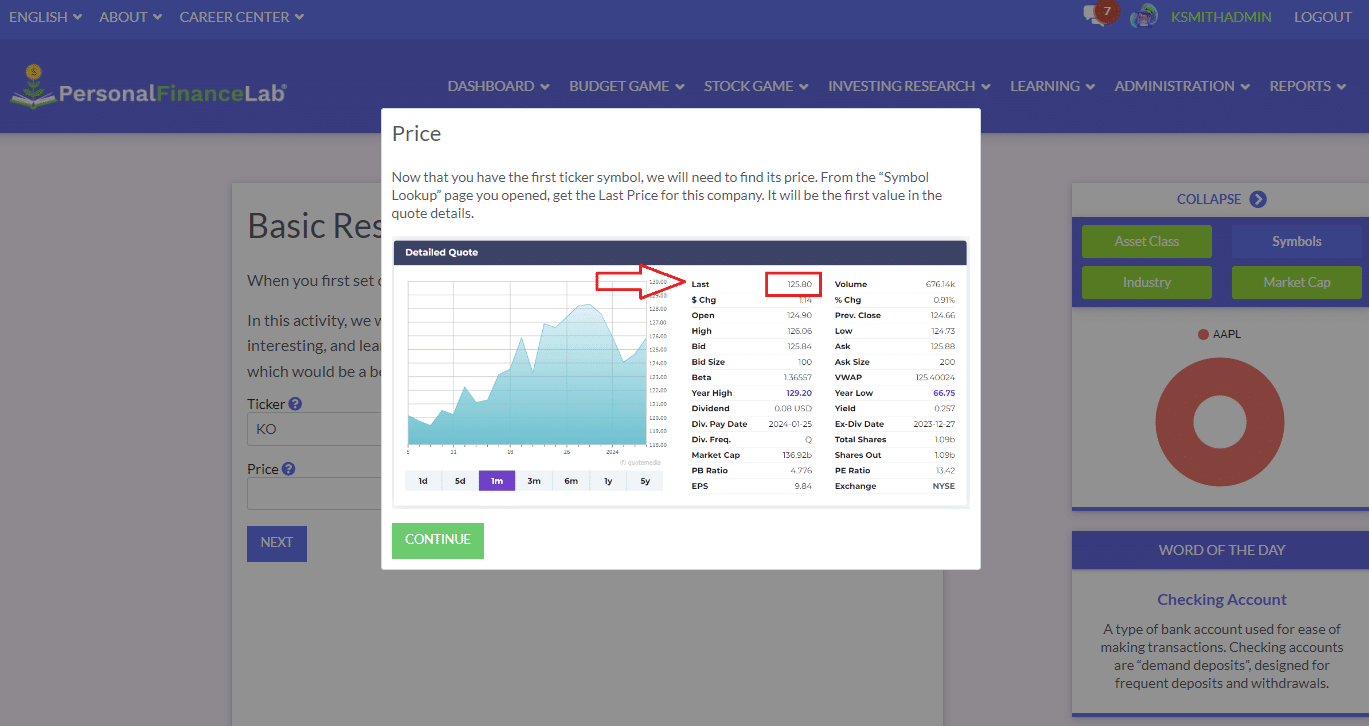Open the Checking Account definition link
Image resolution: width=1369 pixels, height=726 pixels.
tap(1221, 599)
